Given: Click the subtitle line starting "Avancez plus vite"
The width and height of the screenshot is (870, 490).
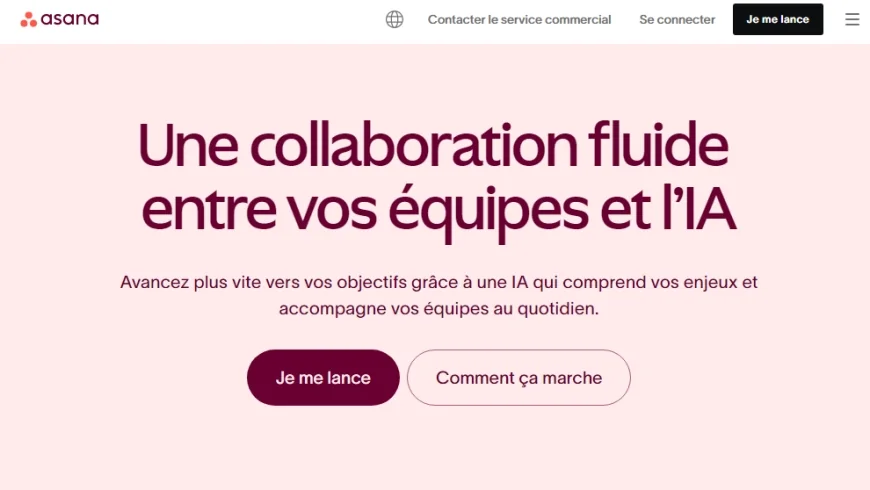Looking at the screenshot, I should coord(438,282).
